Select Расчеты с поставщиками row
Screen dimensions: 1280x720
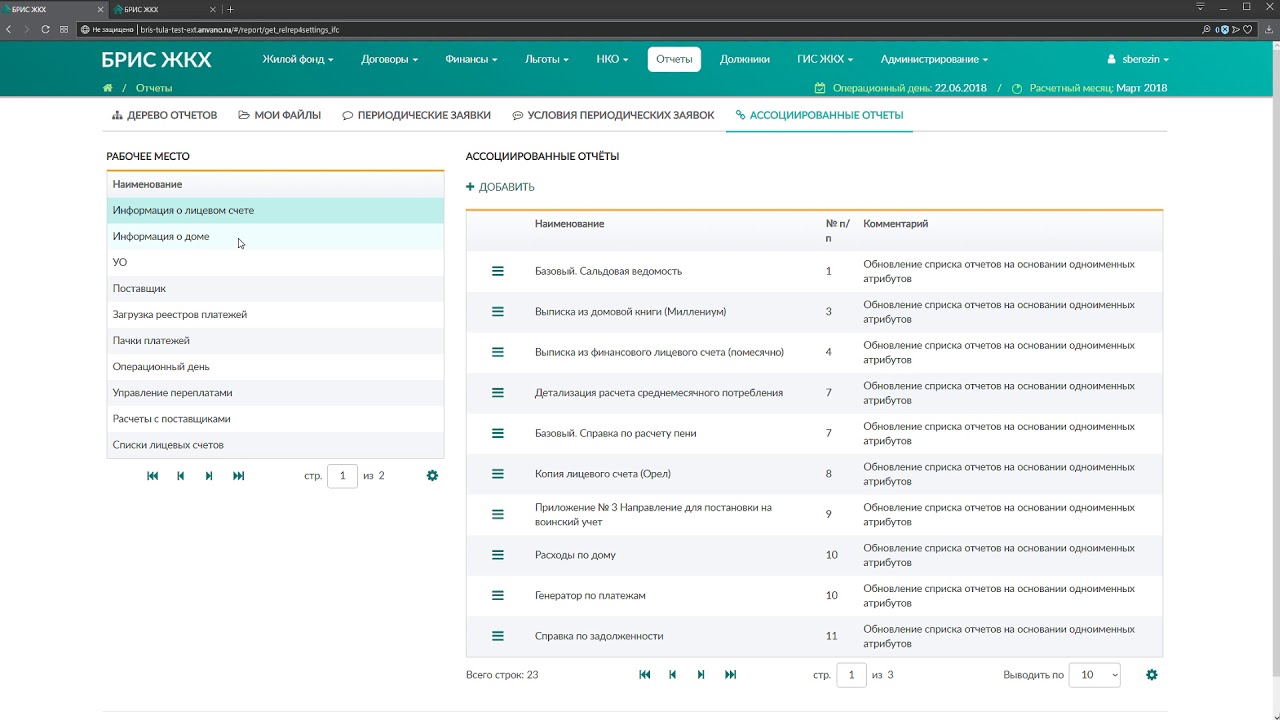pyautogui.click(x=275, y=419)
